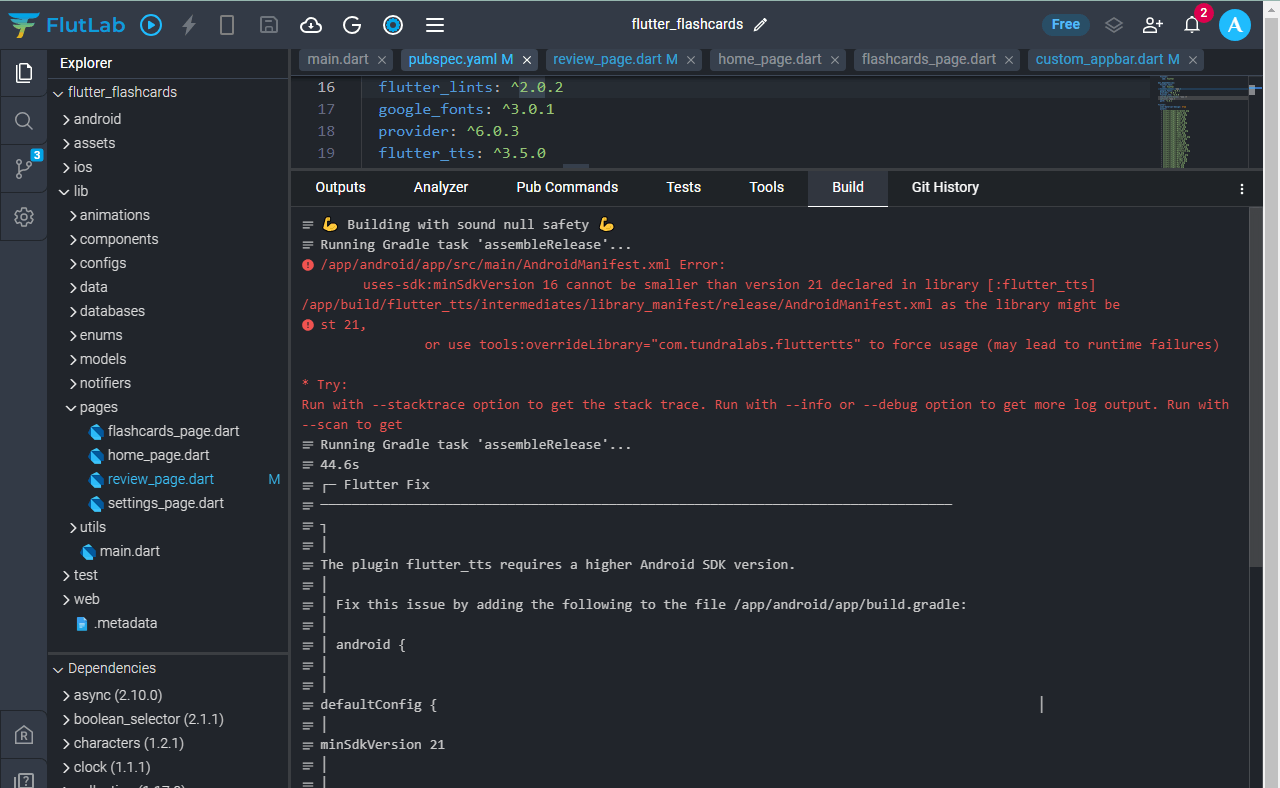Click the save disk icon

[268, 25]
